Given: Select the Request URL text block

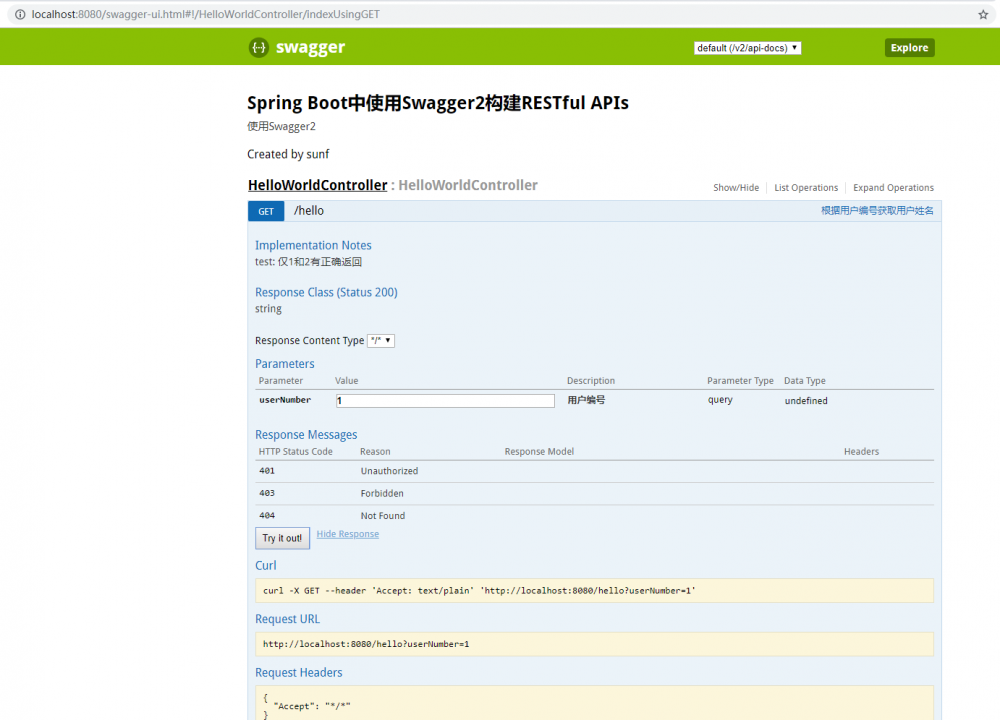Looking at the screenshot, I should (594, 644).
